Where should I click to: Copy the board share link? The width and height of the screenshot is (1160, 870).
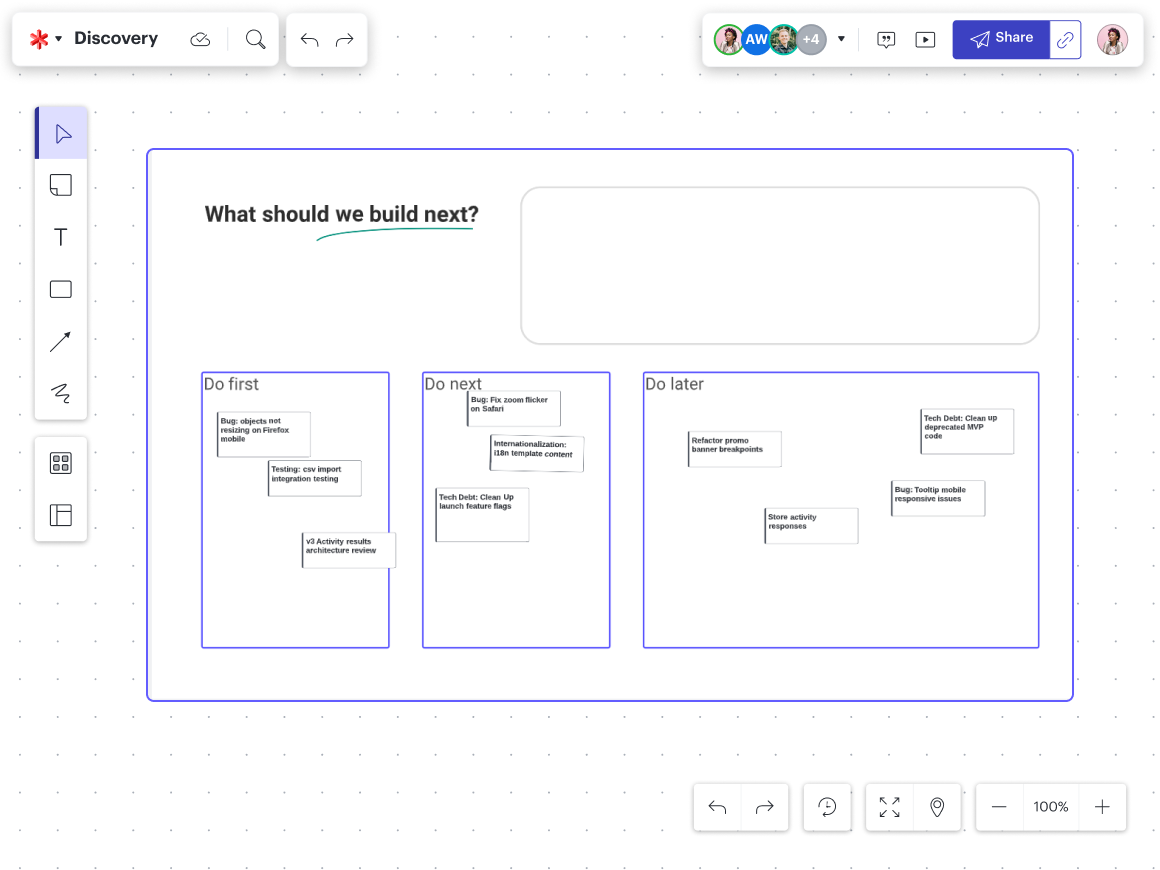point(1066,40)
